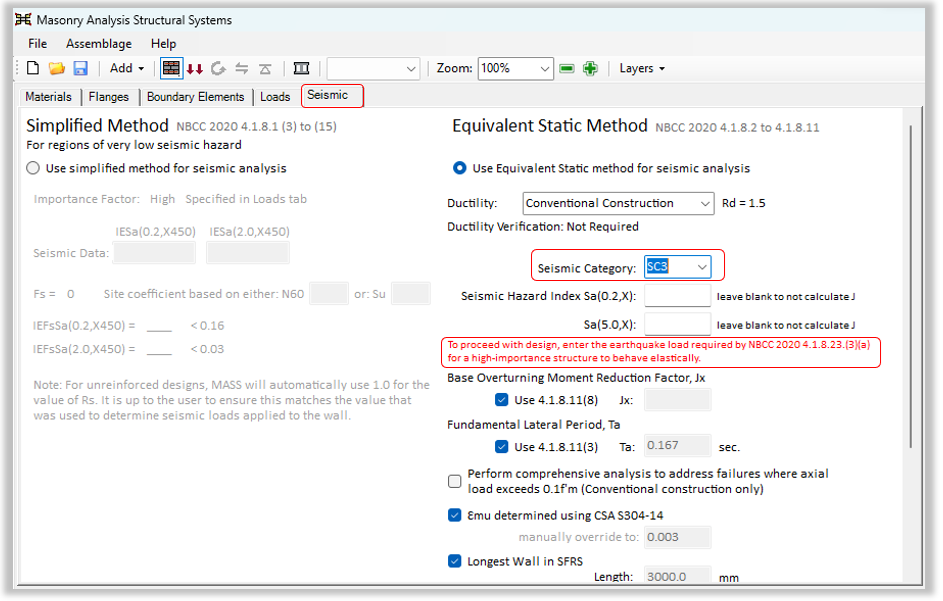Click the green zoom in plus icon
The width and height of the screenshot is (943, 601).
pyautogui.click(x=591, y=69)
